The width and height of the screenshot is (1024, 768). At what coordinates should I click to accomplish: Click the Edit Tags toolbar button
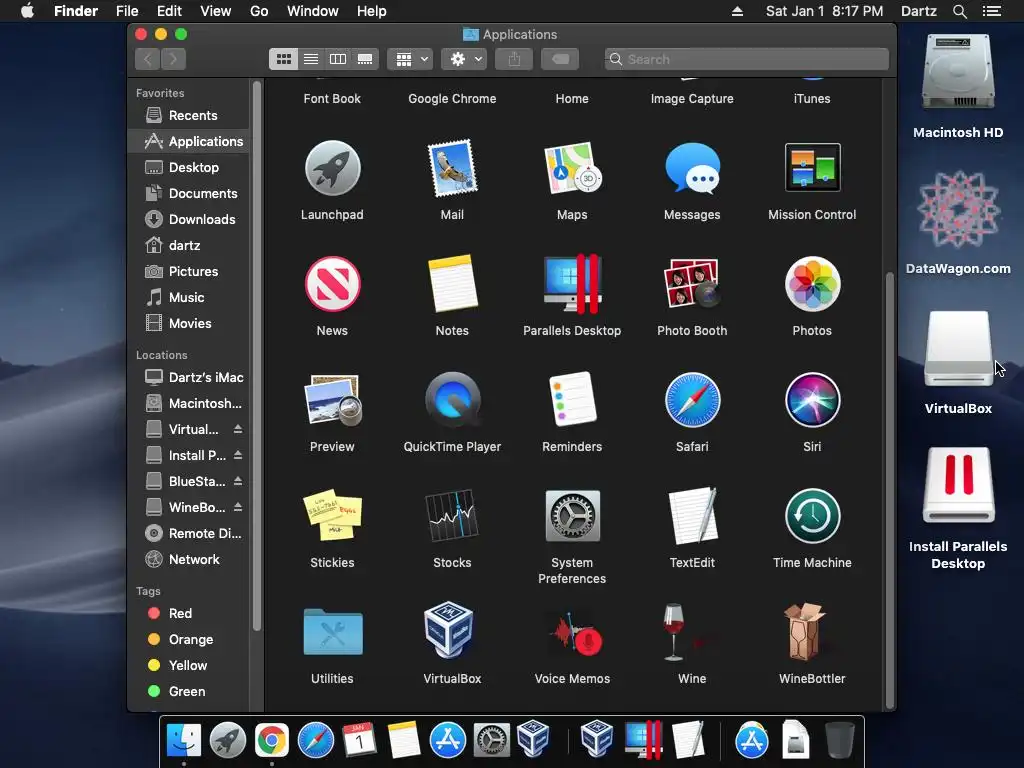click(560, 59)
